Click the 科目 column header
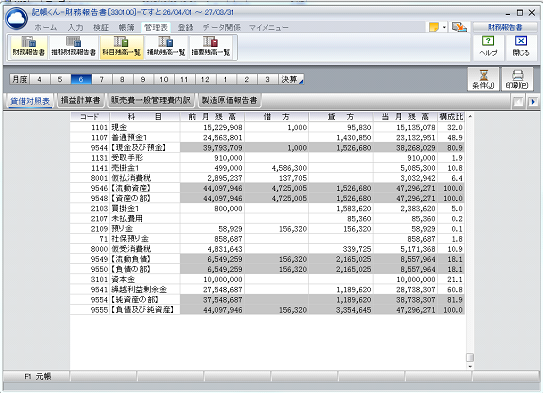Image resolution: width=543 pixels, height=393 pixels. pos(144,117)
